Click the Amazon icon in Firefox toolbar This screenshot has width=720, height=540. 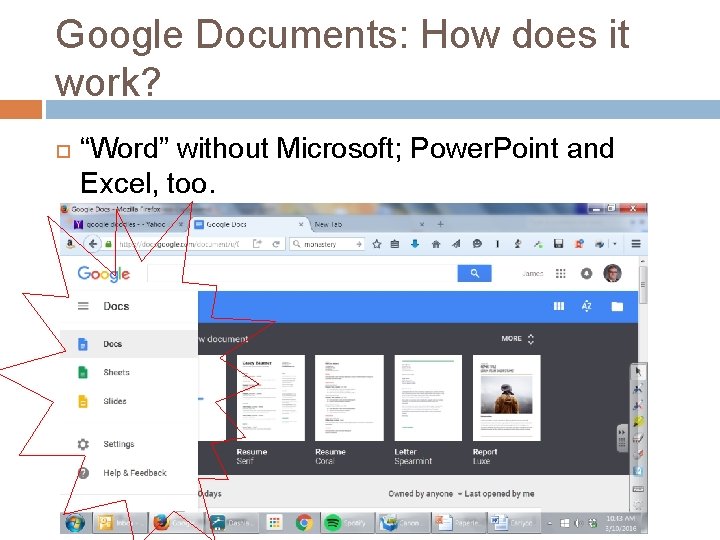(x=70, y=244)
